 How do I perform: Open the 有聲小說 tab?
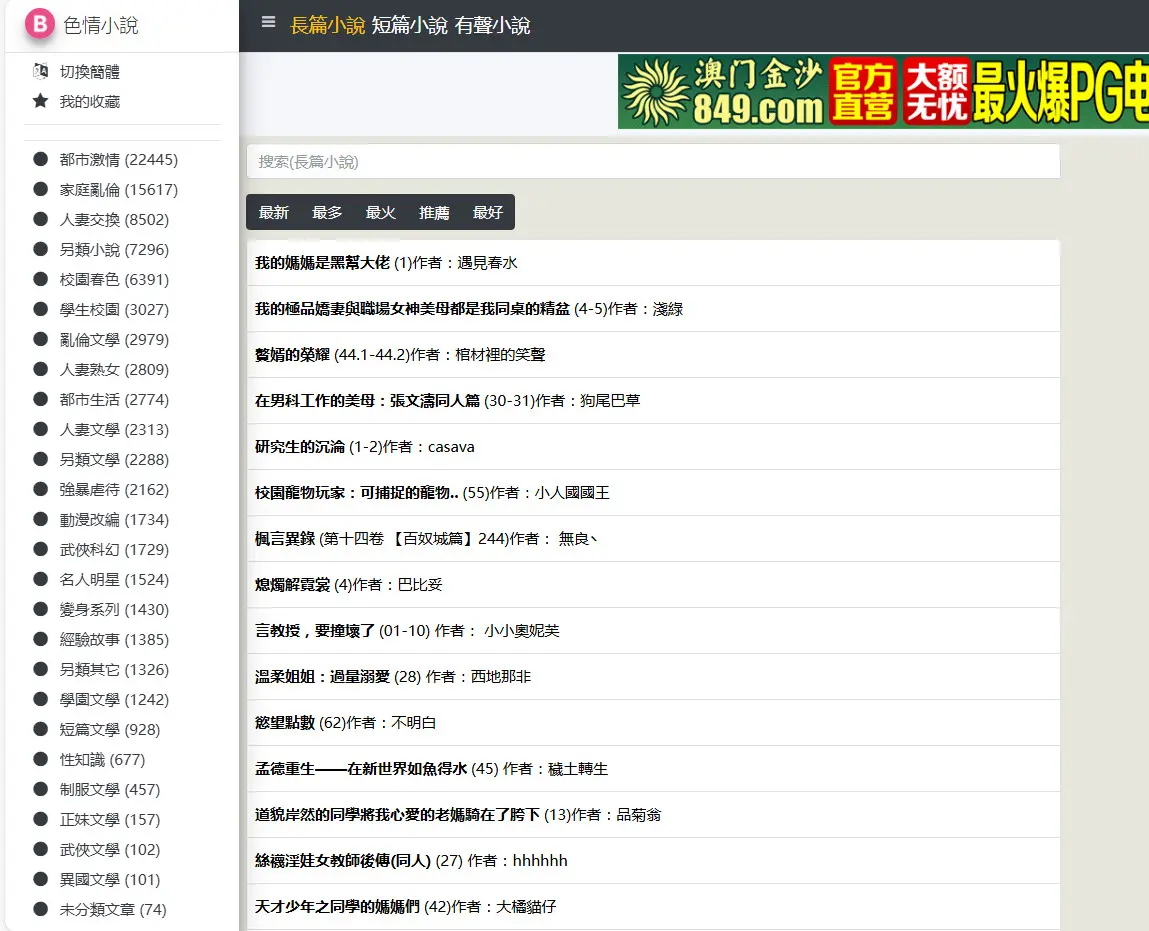point(492,26)
